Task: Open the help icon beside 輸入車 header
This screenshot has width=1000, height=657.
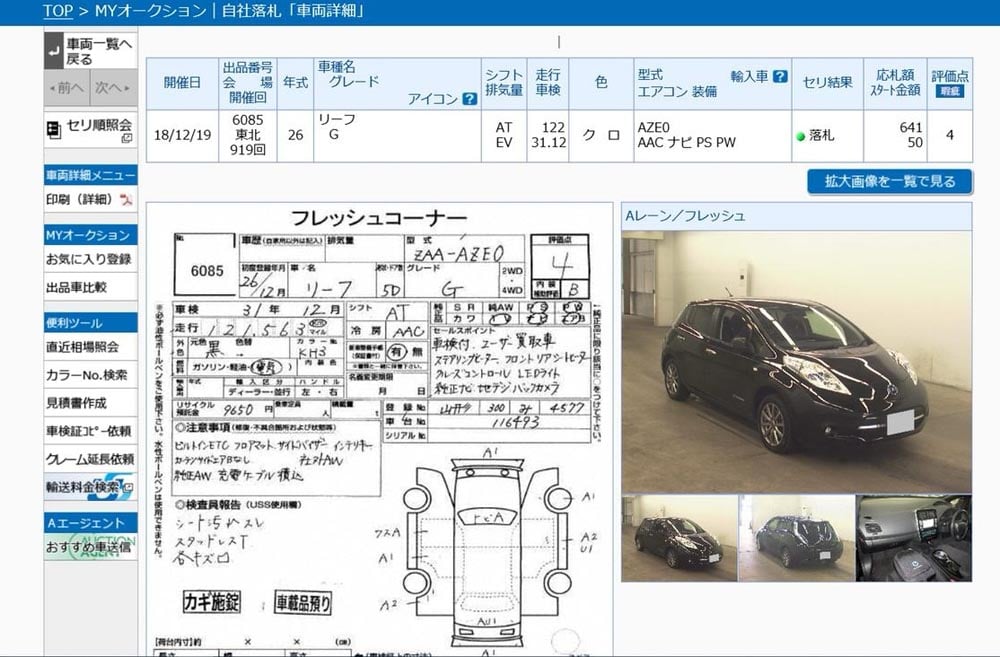Action: coord(779,77)
